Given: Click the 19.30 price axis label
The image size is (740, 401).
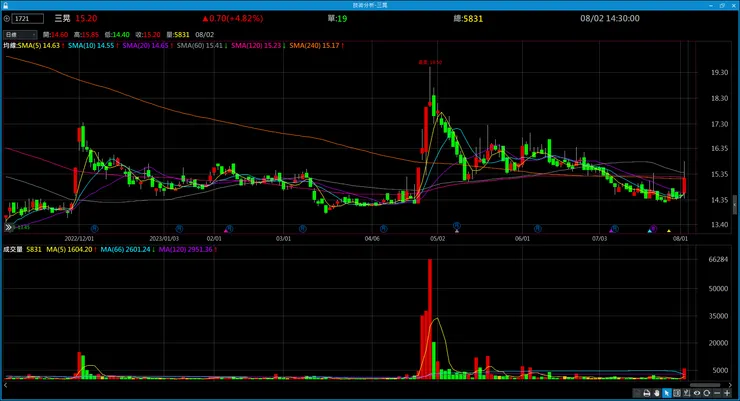Looking at the screenshot, I should (719, 72).
